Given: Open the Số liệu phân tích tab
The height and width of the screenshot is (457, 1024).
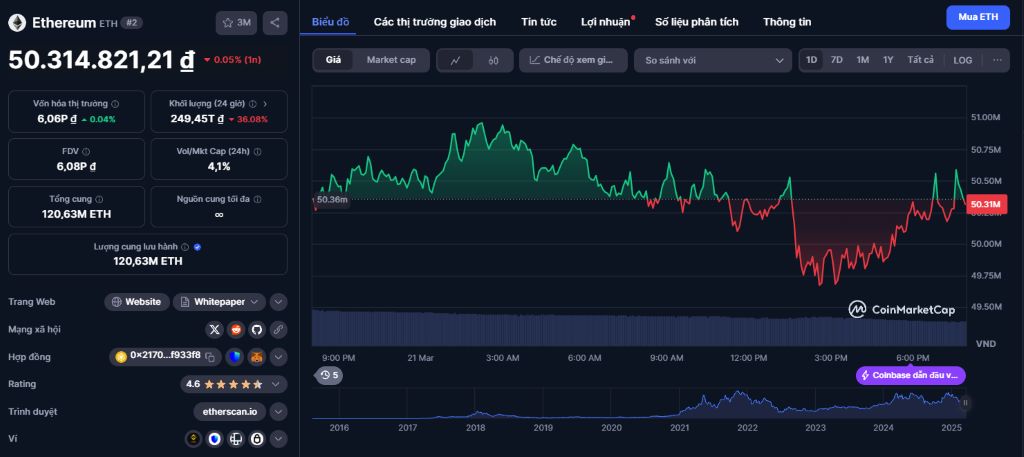Looking at the screenshot, I should click(697, 22).
